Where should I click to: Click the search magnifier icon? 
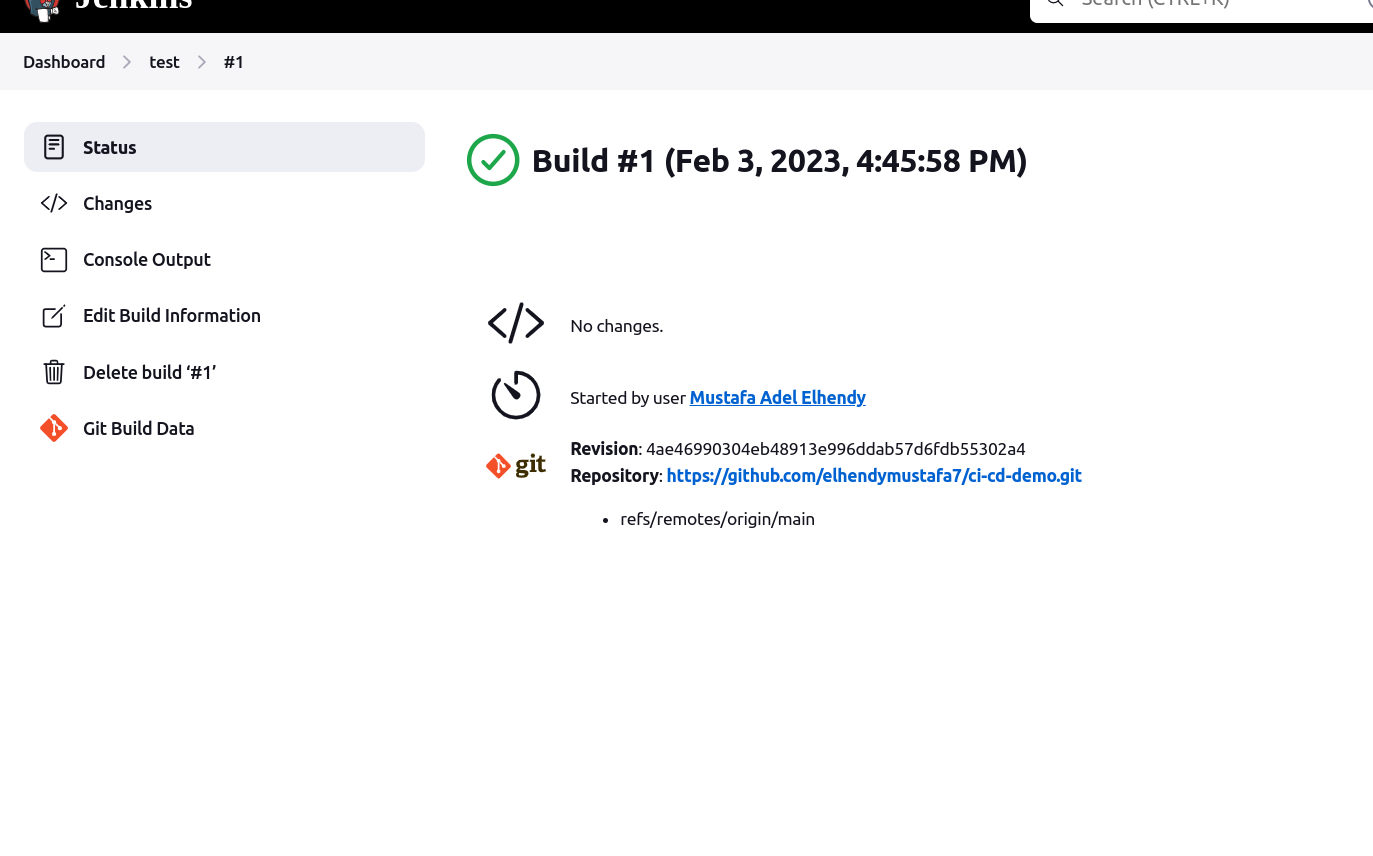point(1054,4)
